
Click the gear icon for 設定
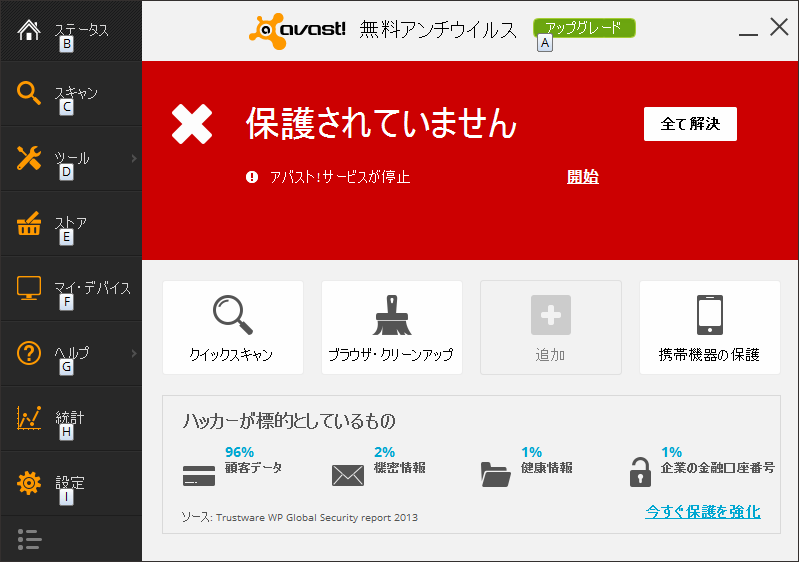pos(29,483)
